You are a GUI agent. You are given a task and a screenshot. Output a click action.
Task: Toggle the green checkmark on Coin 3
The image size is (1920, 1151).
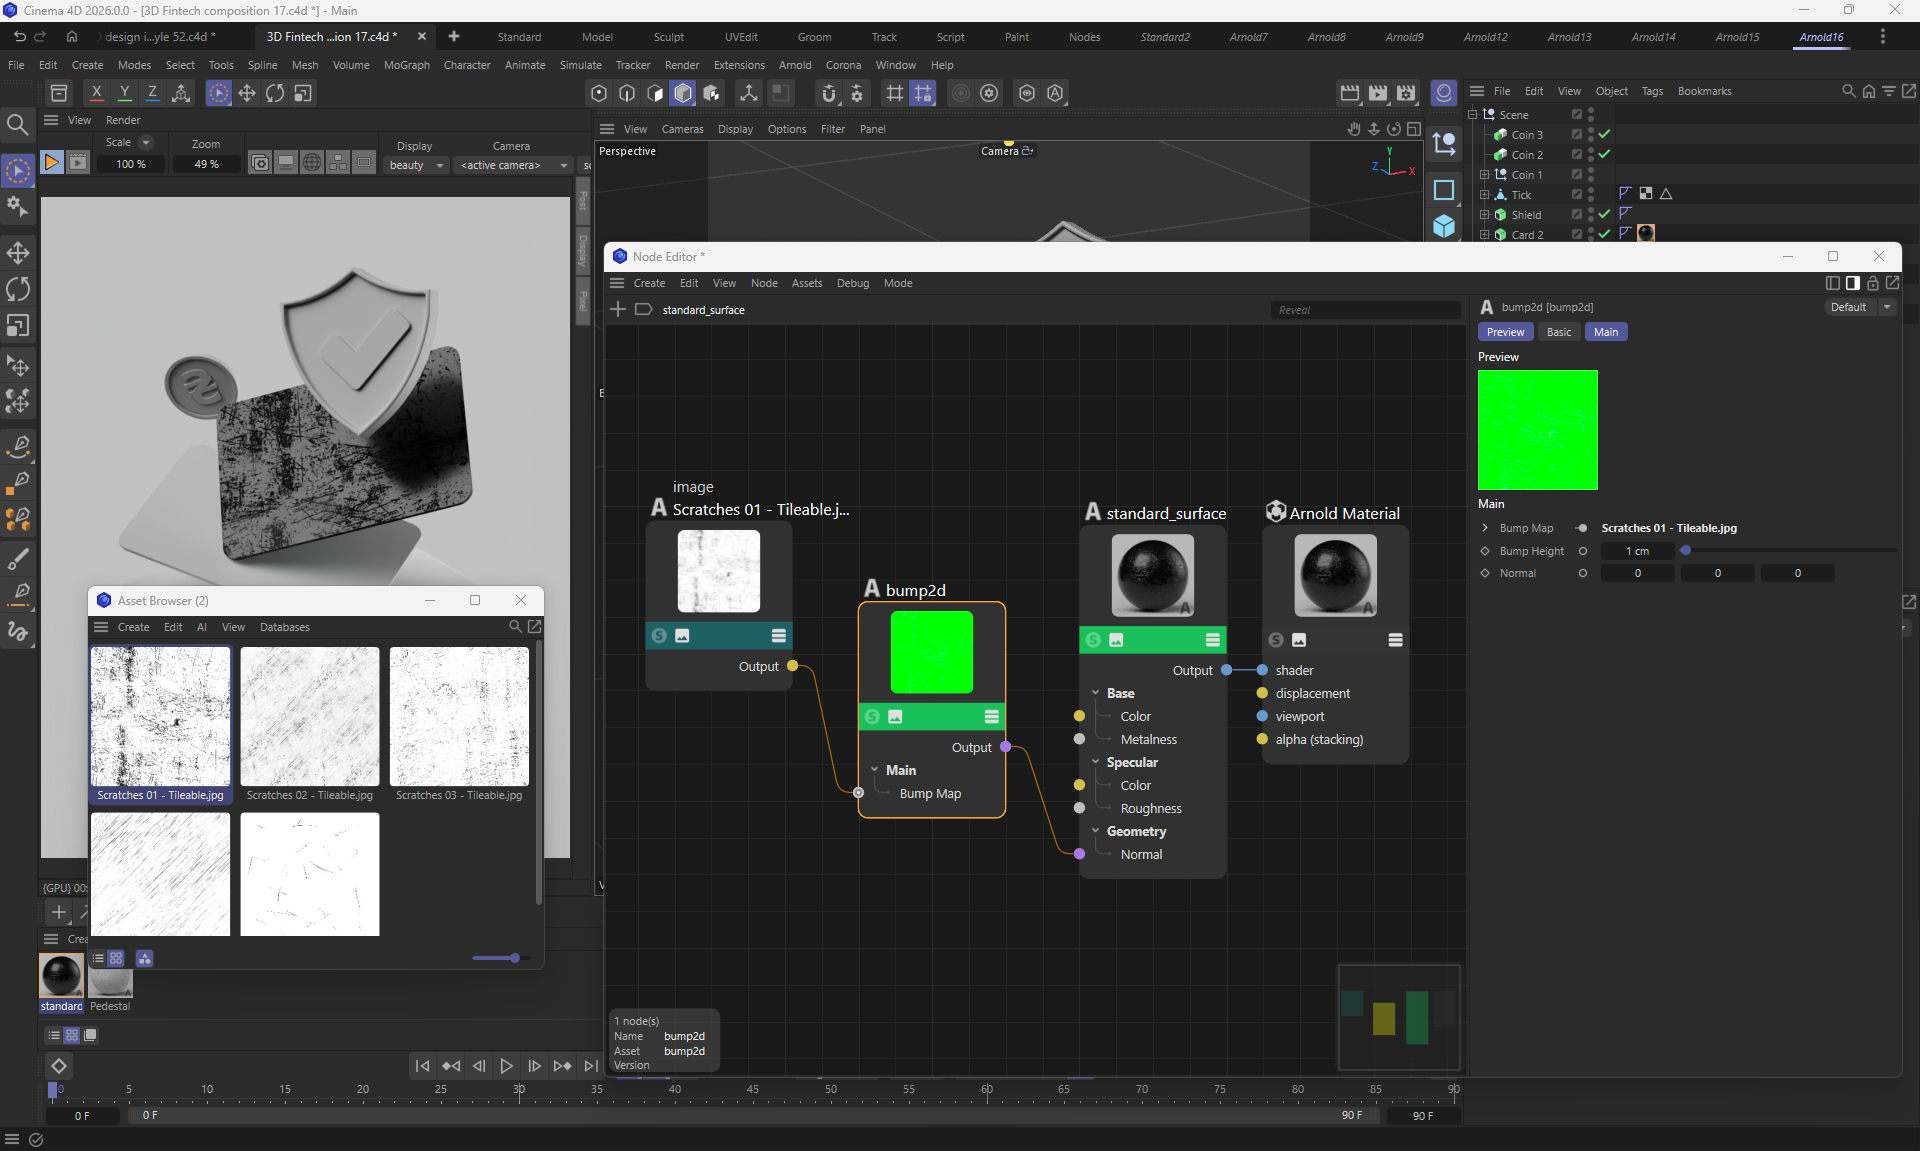click(x=1604, y=134)
